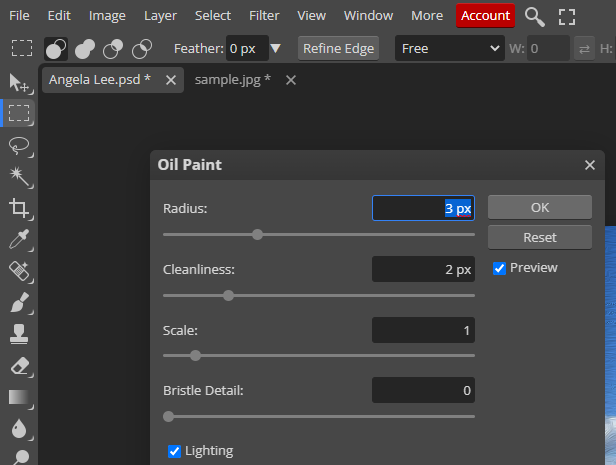Viewport: 616px width, 465px height.
Task: Click Reset in Oil Paint dialog
Action: point(540,237)
